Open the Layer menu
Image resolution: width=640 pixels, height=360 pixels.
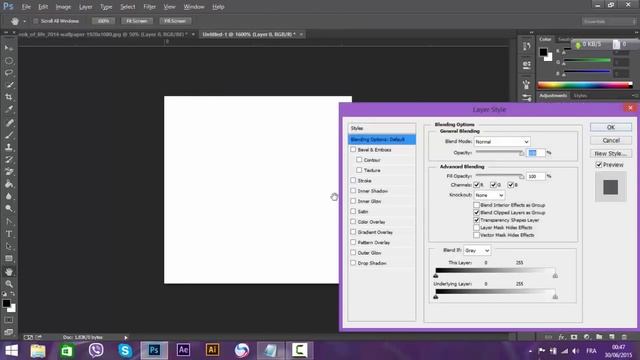(86, 7)
